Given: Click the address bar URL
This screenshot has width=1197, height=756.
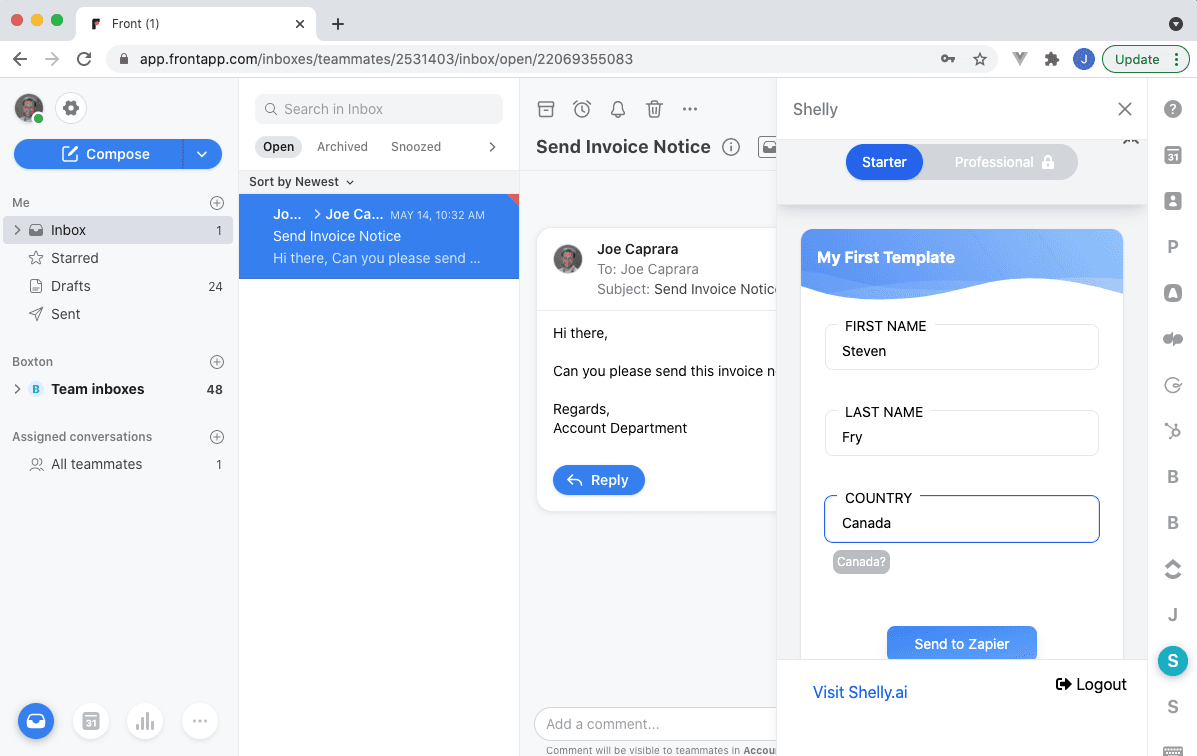Looking at the screenshot, I should point(386,59).
